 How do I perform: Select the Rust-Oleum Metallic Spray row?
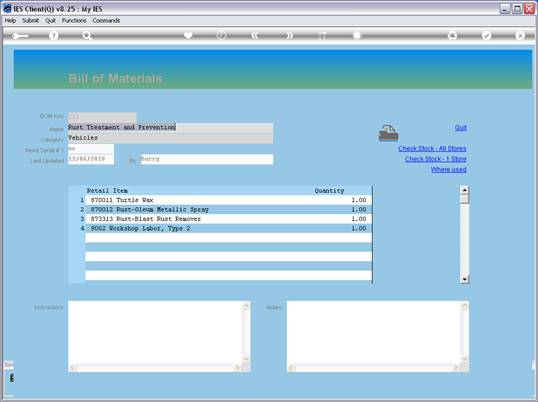tap(228, 209)
